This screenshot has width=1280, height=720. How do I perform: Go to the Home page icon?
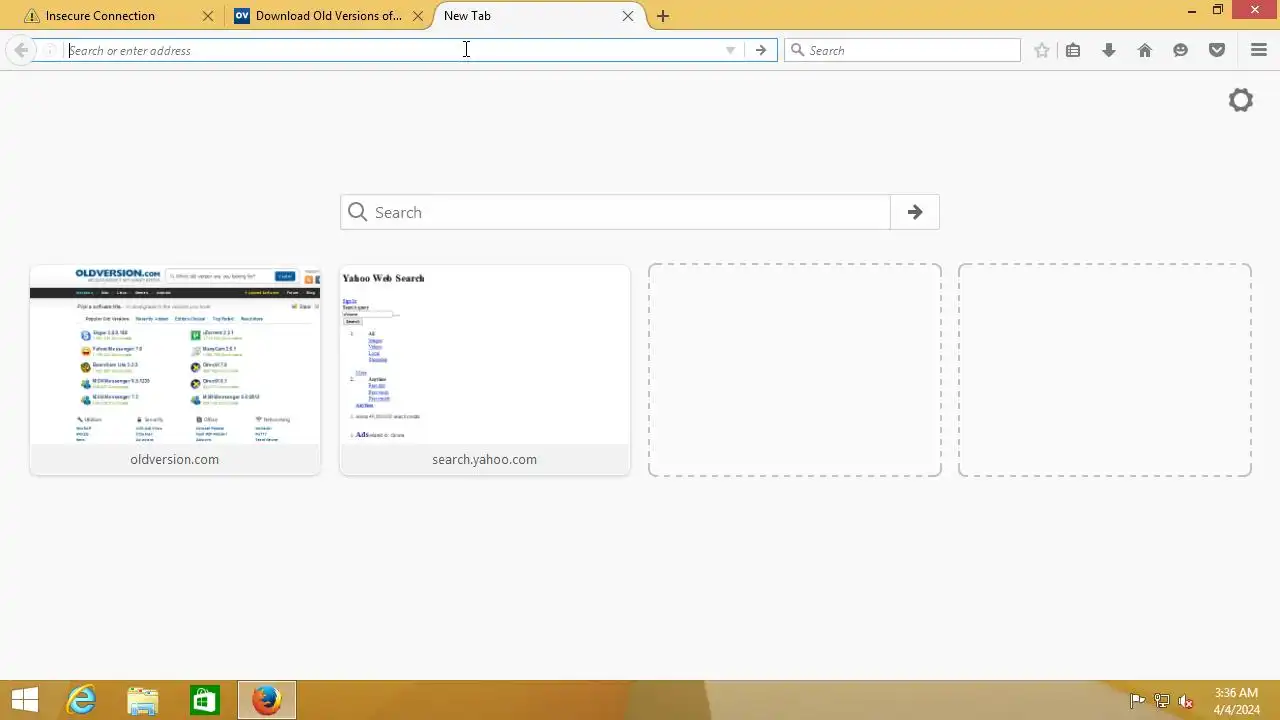click(x=1145, y=50)
